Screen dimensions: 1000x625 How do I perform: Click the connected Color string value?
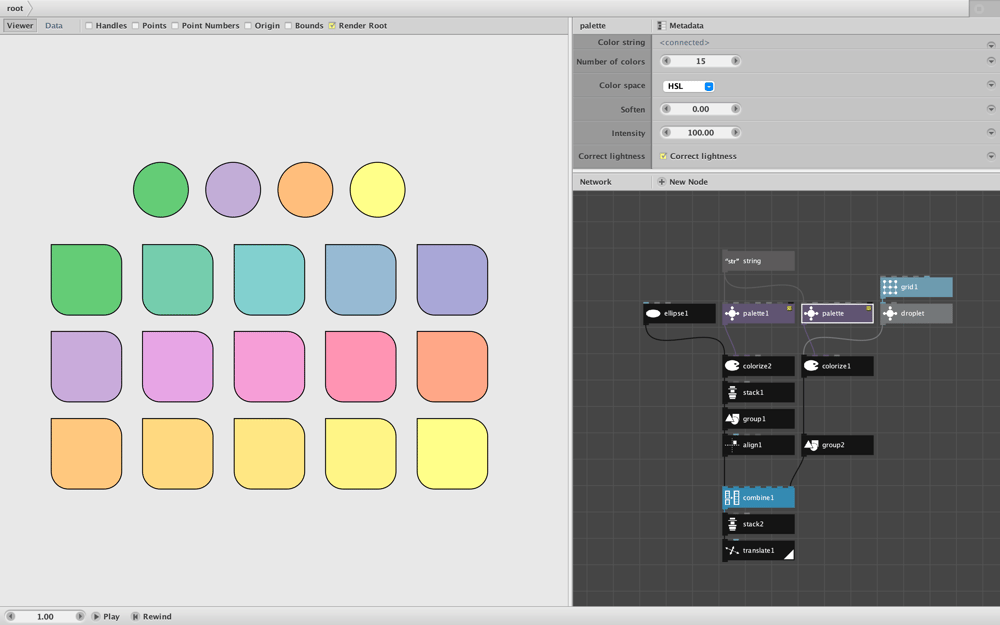pyautogui.click(x=684, y=43)
